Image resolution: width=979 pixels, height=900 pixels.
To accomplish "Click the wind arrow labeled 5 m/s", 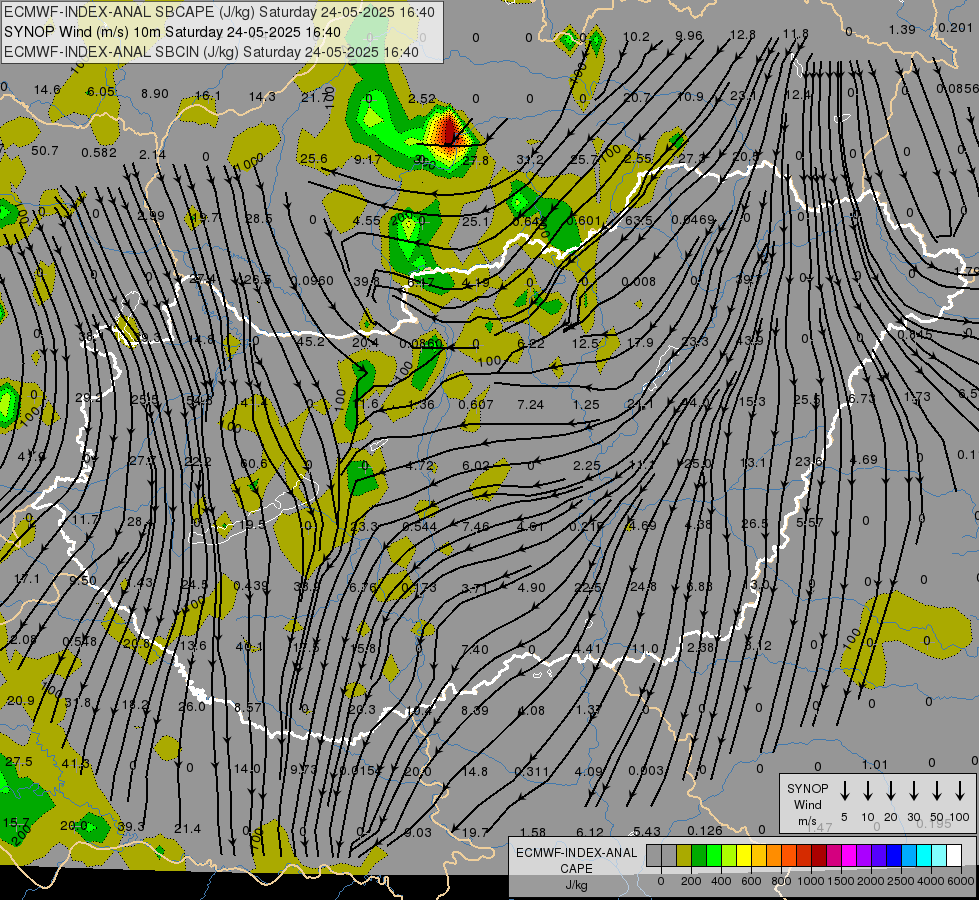I will pyautogui.click(x=844, y=791).
